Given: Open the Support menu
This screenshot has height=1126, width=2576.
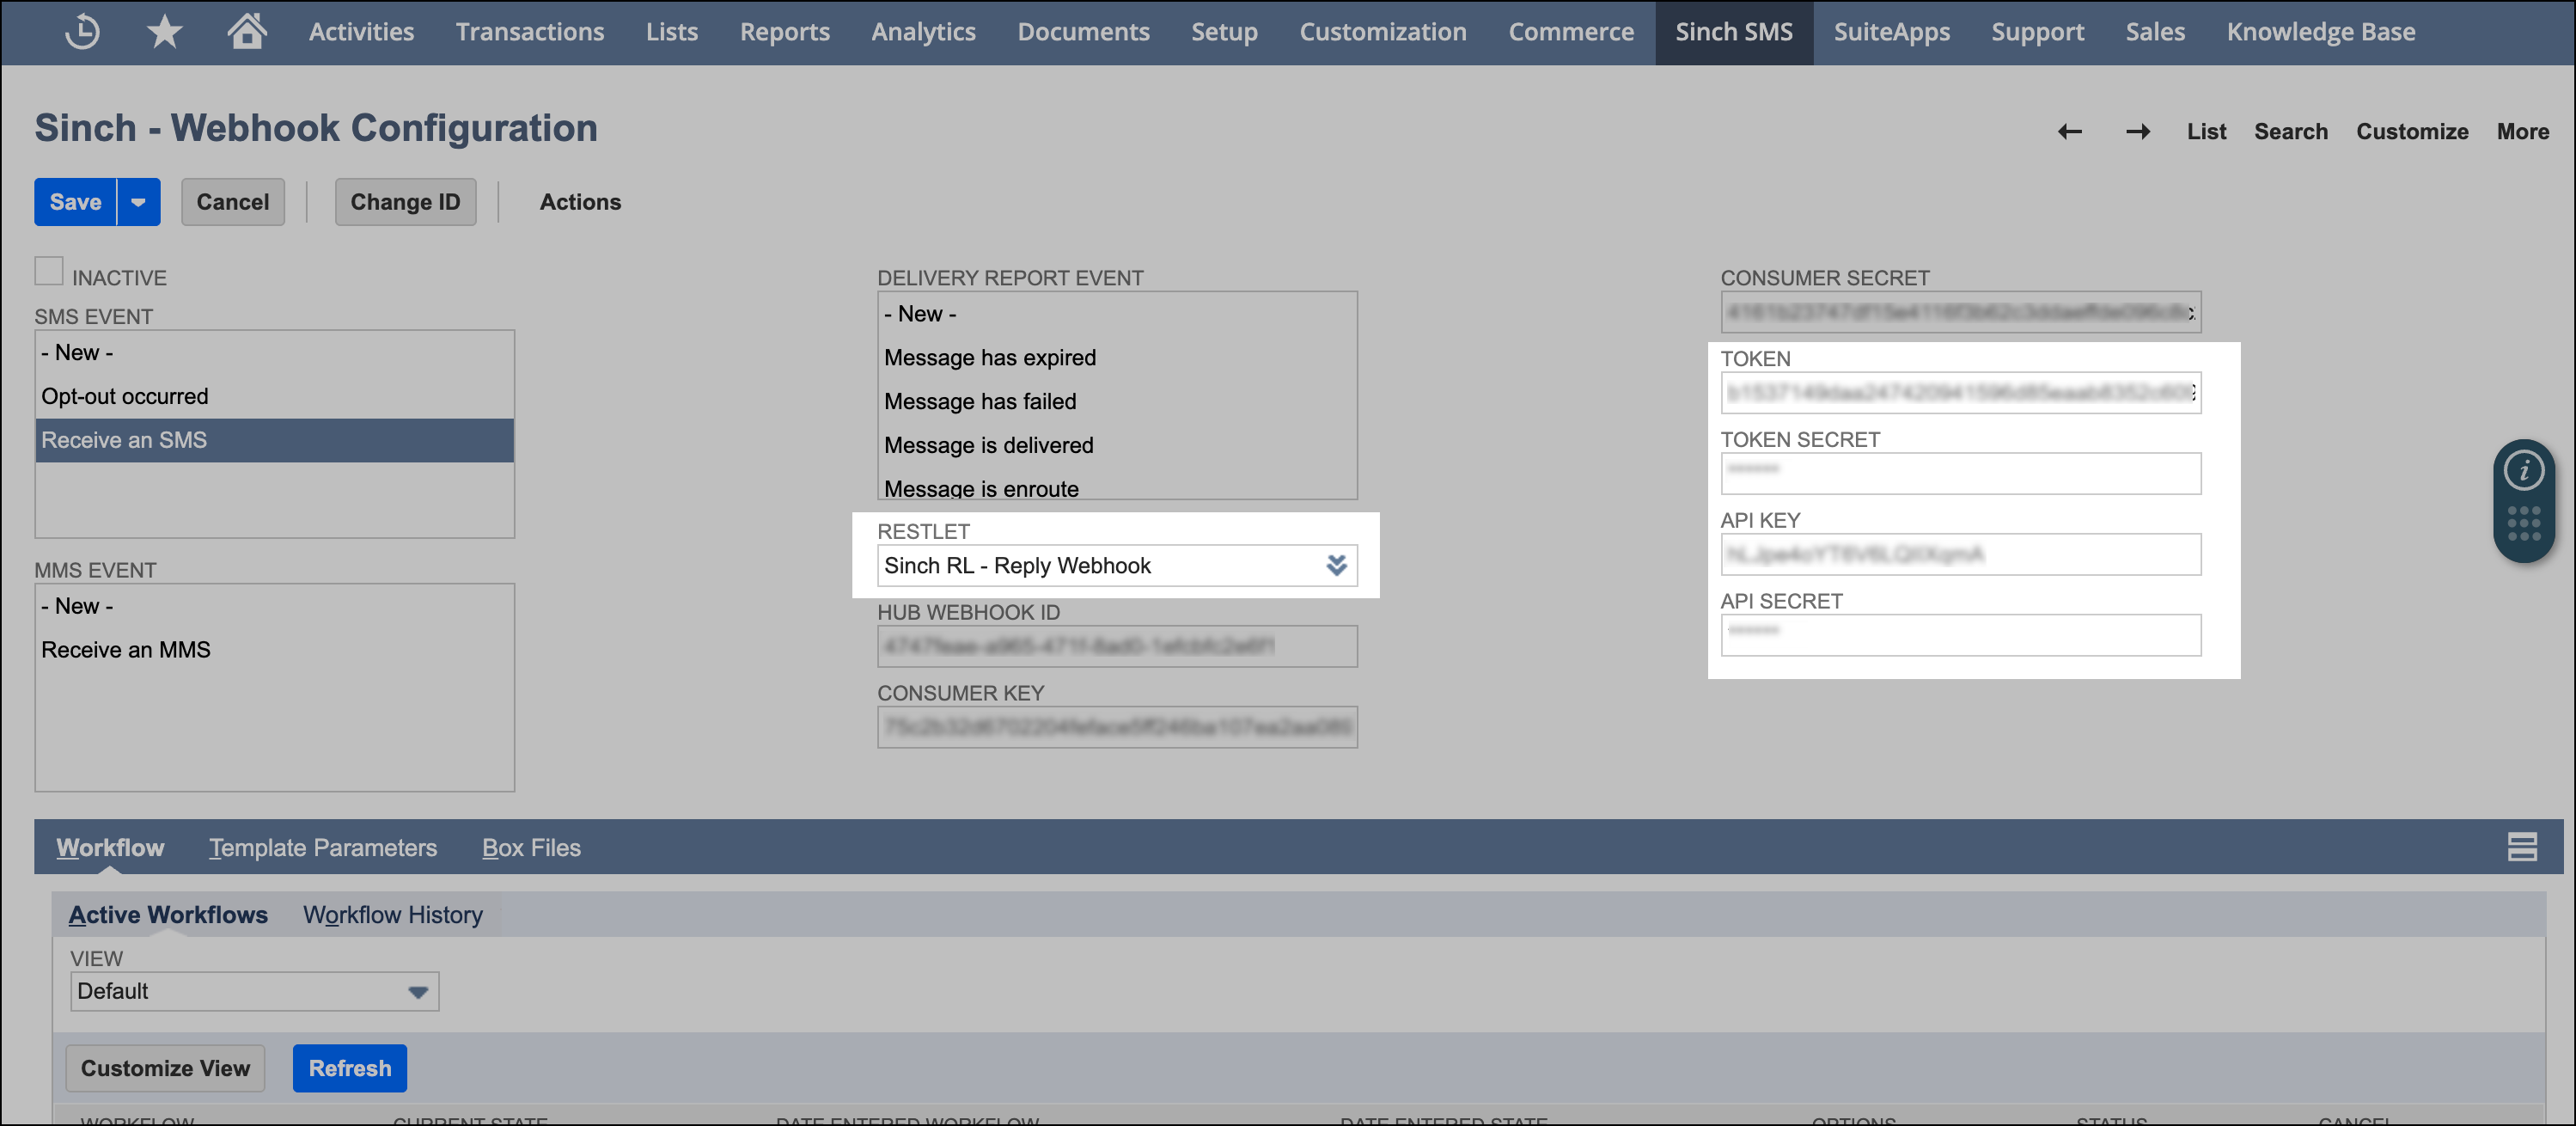Looking at the screenshot, I should (x=2037, y=32).
